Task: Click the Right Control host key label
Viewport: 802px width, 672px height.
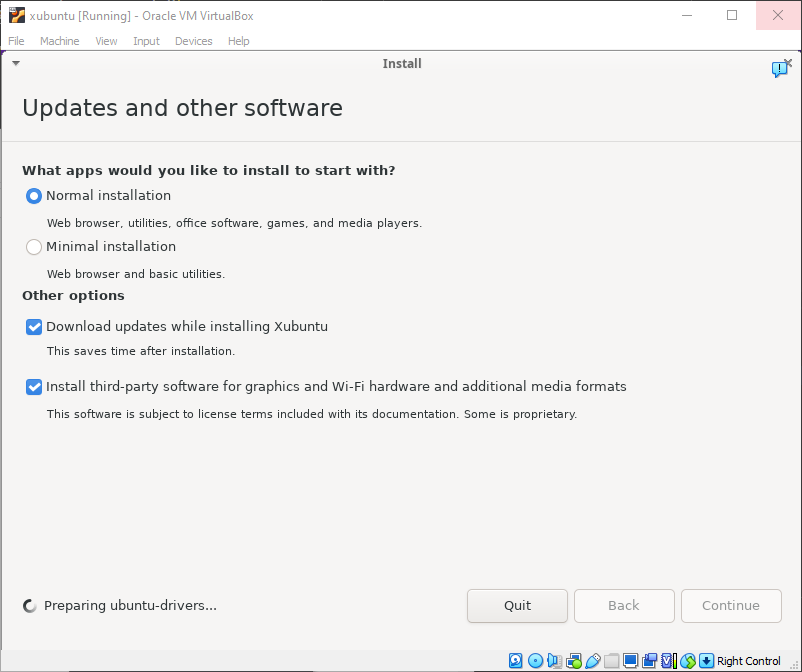Action: [x=748, y=661]
